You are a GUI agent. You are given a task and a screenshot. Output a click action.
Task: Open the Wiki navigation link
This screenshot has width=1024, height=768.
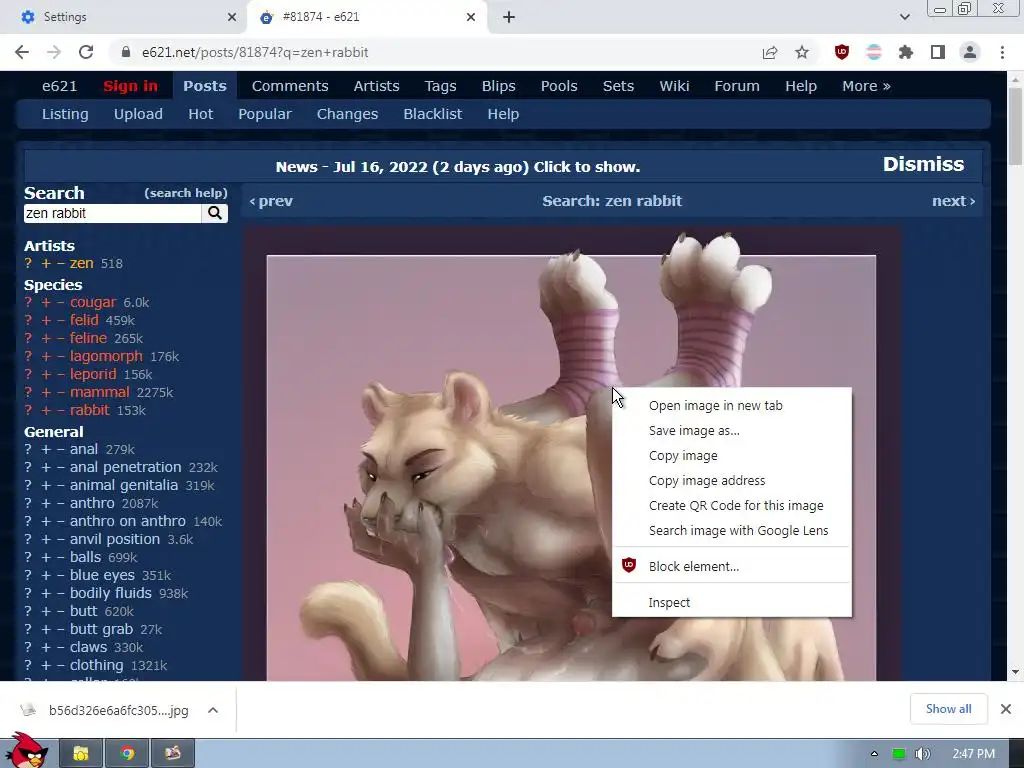click(x=675, y=86)
